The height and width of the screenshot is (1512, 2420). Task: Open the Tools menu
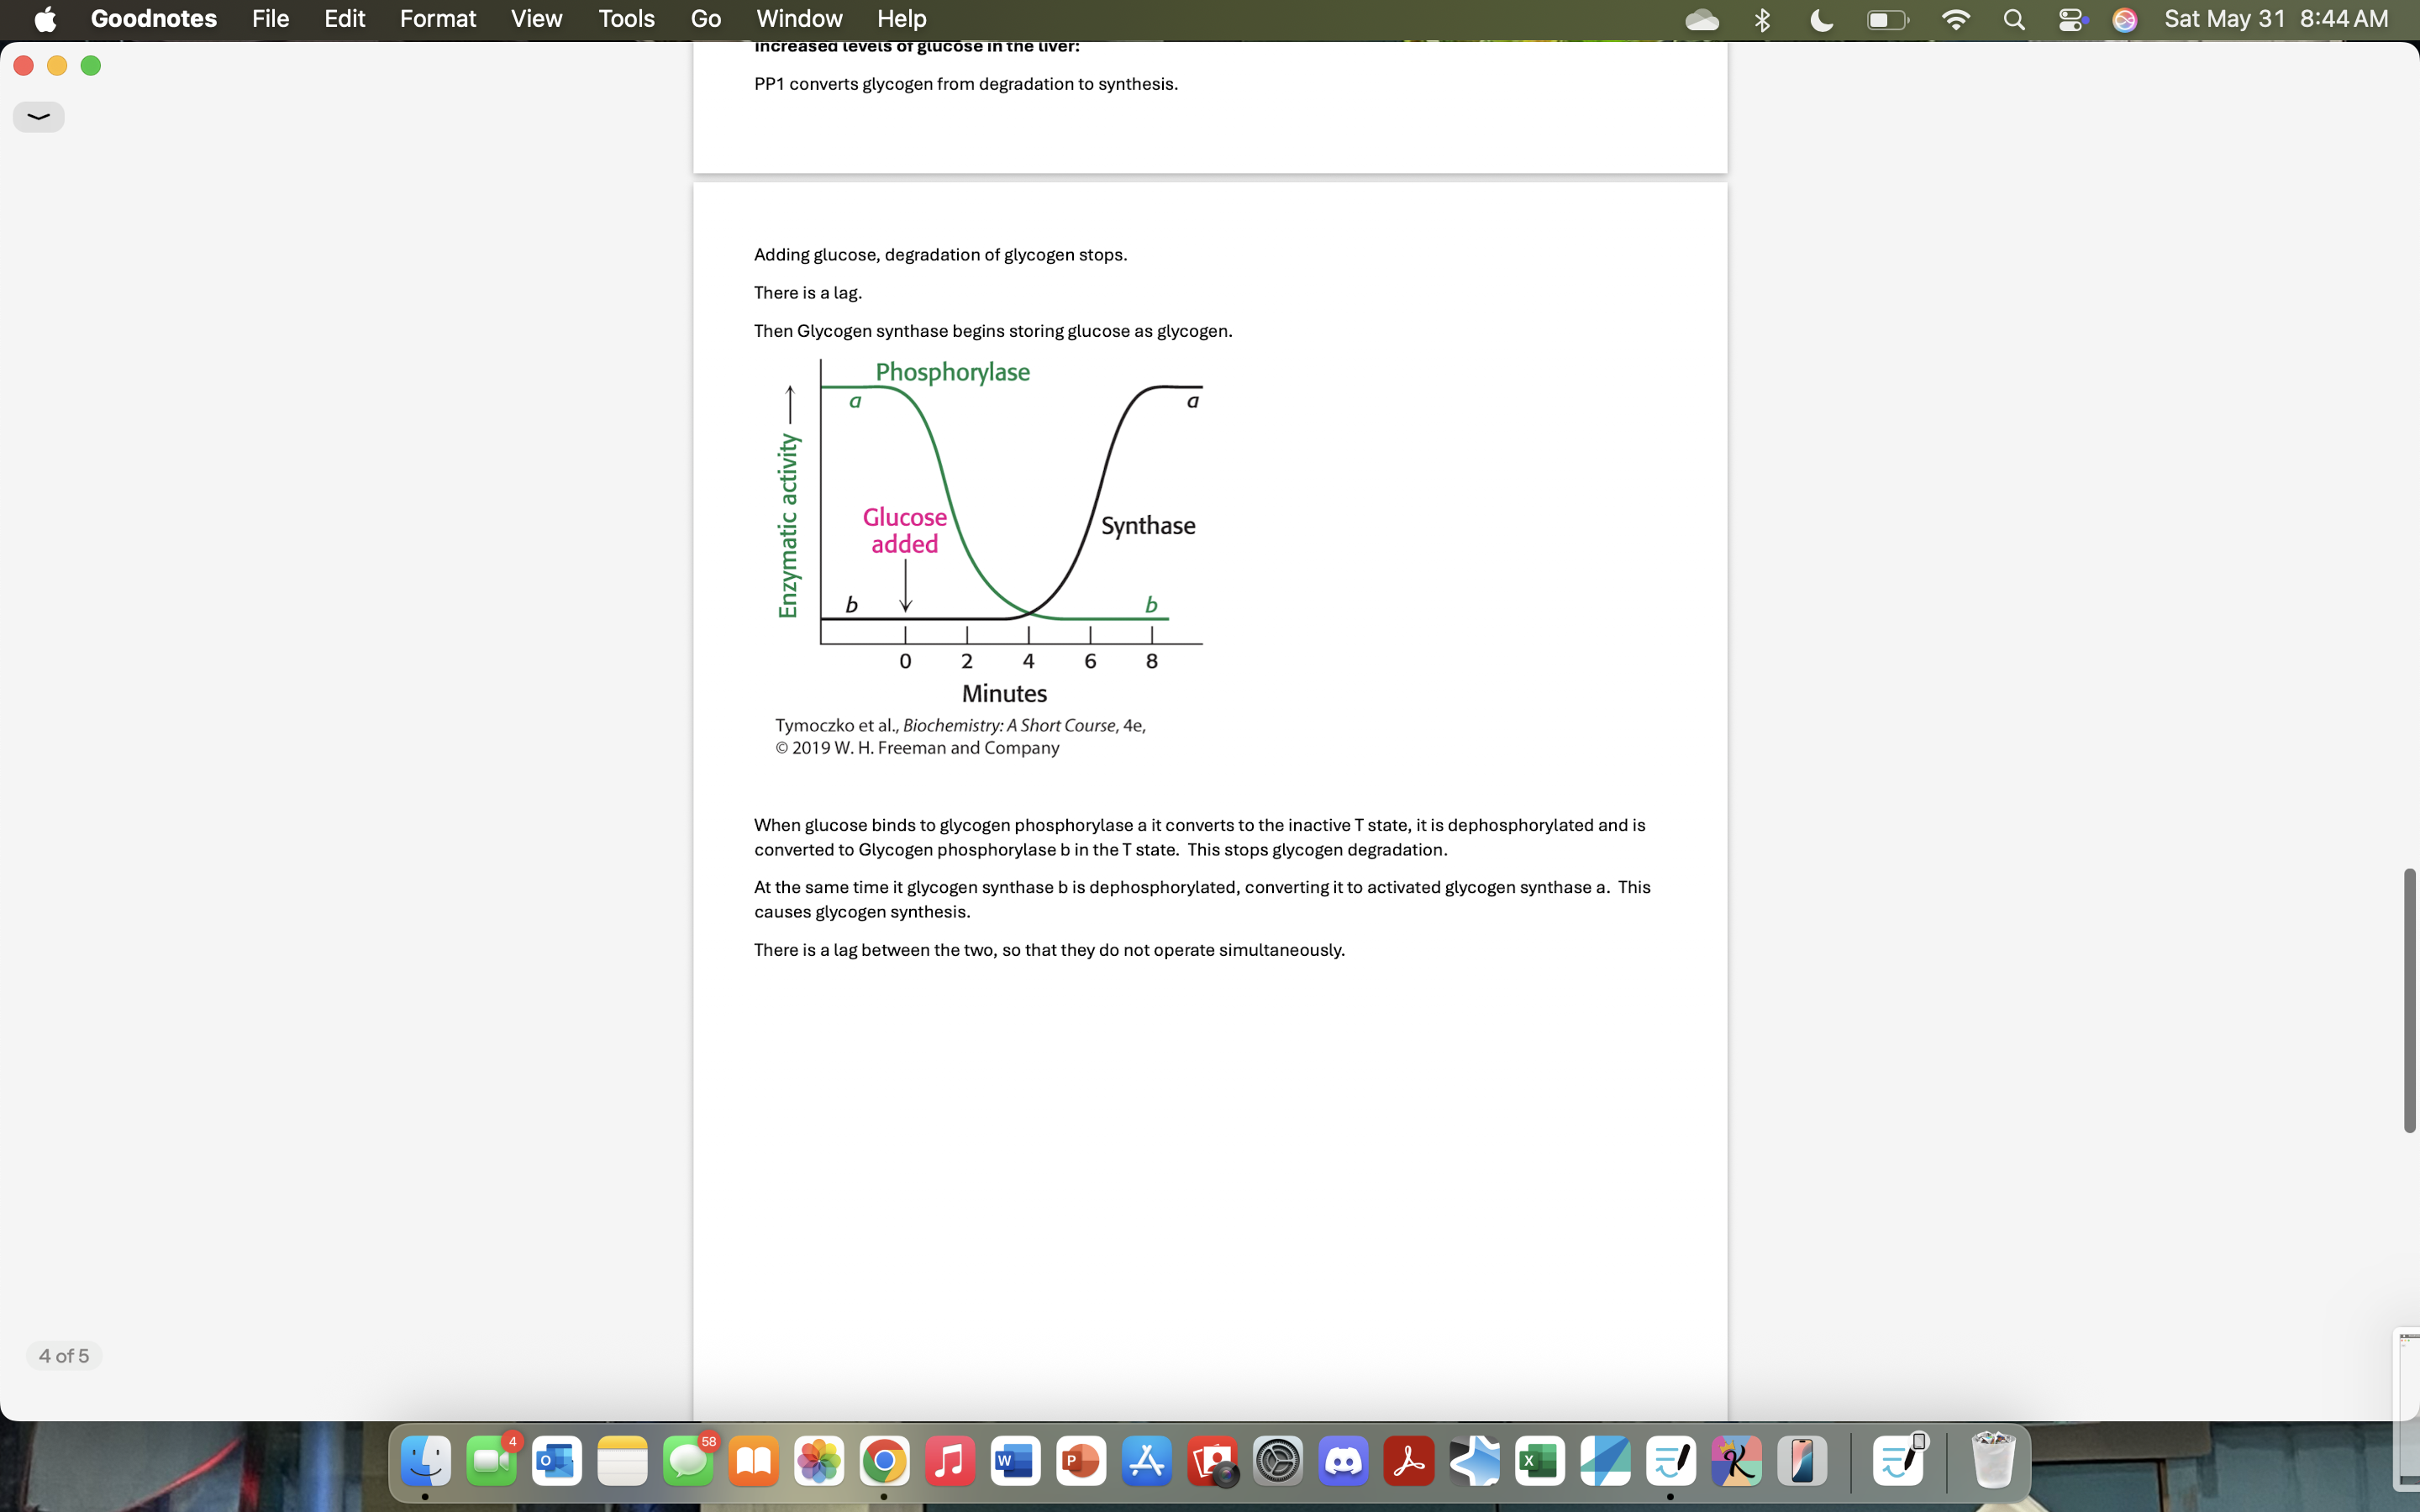[626, 19]
